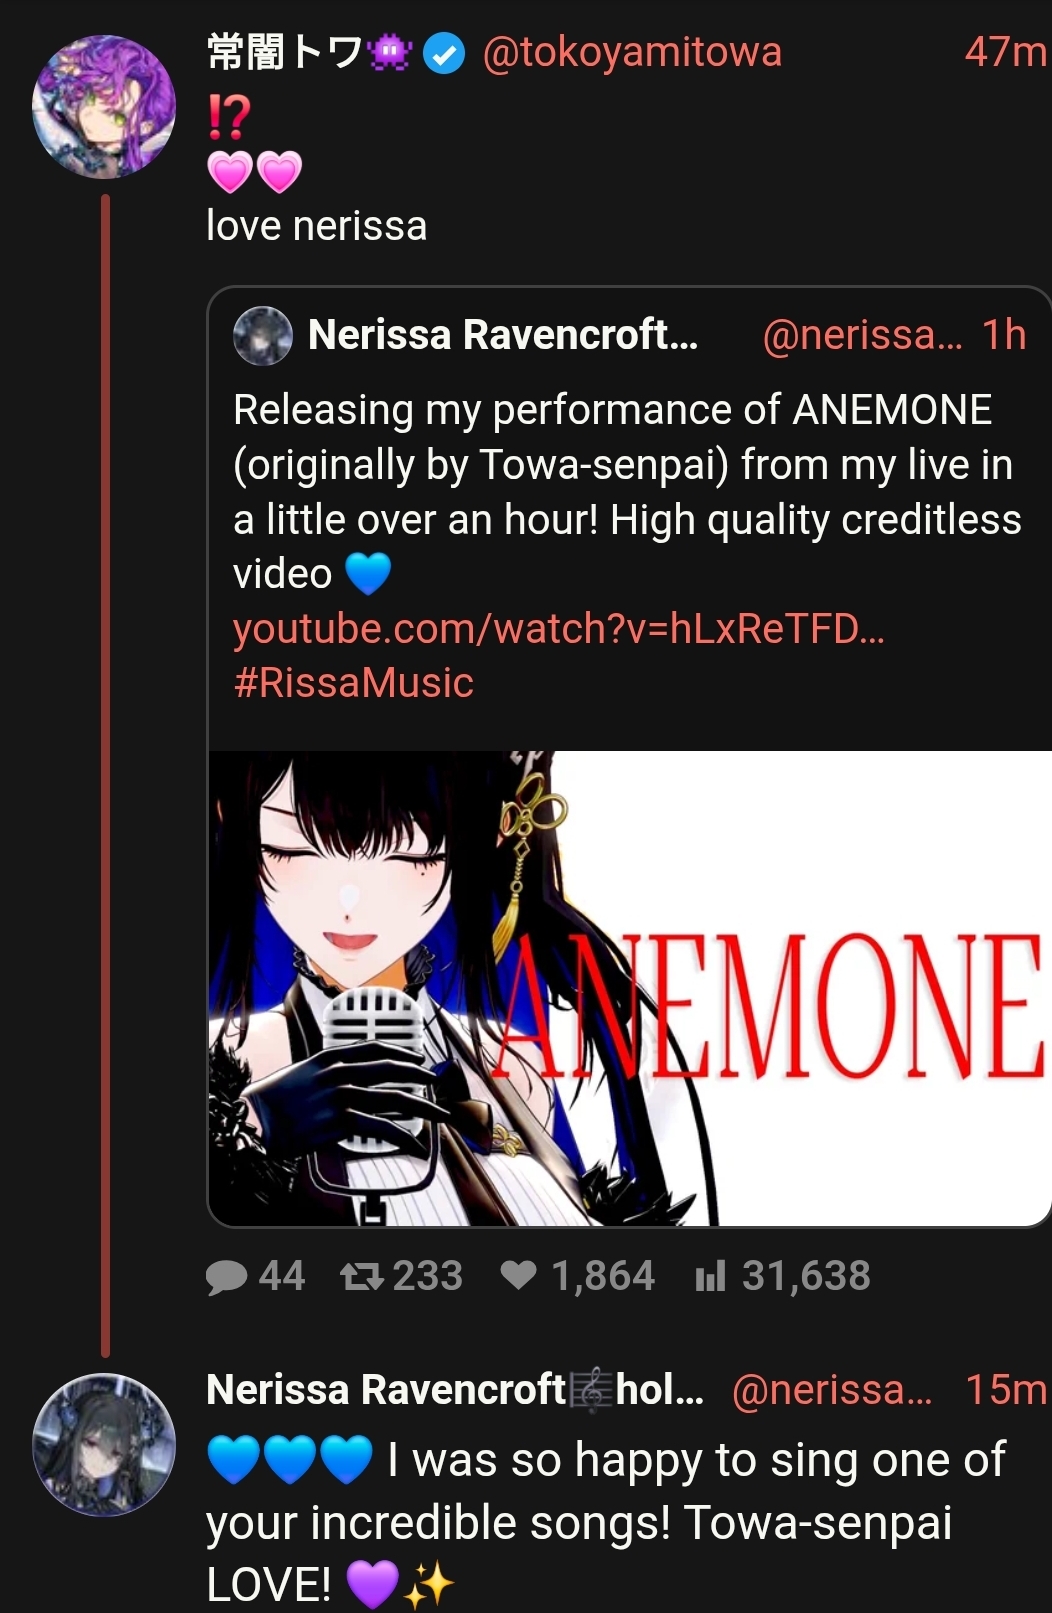
Task: Open the @tokoyamitowa handle link
Action: [x=632, y=52]
